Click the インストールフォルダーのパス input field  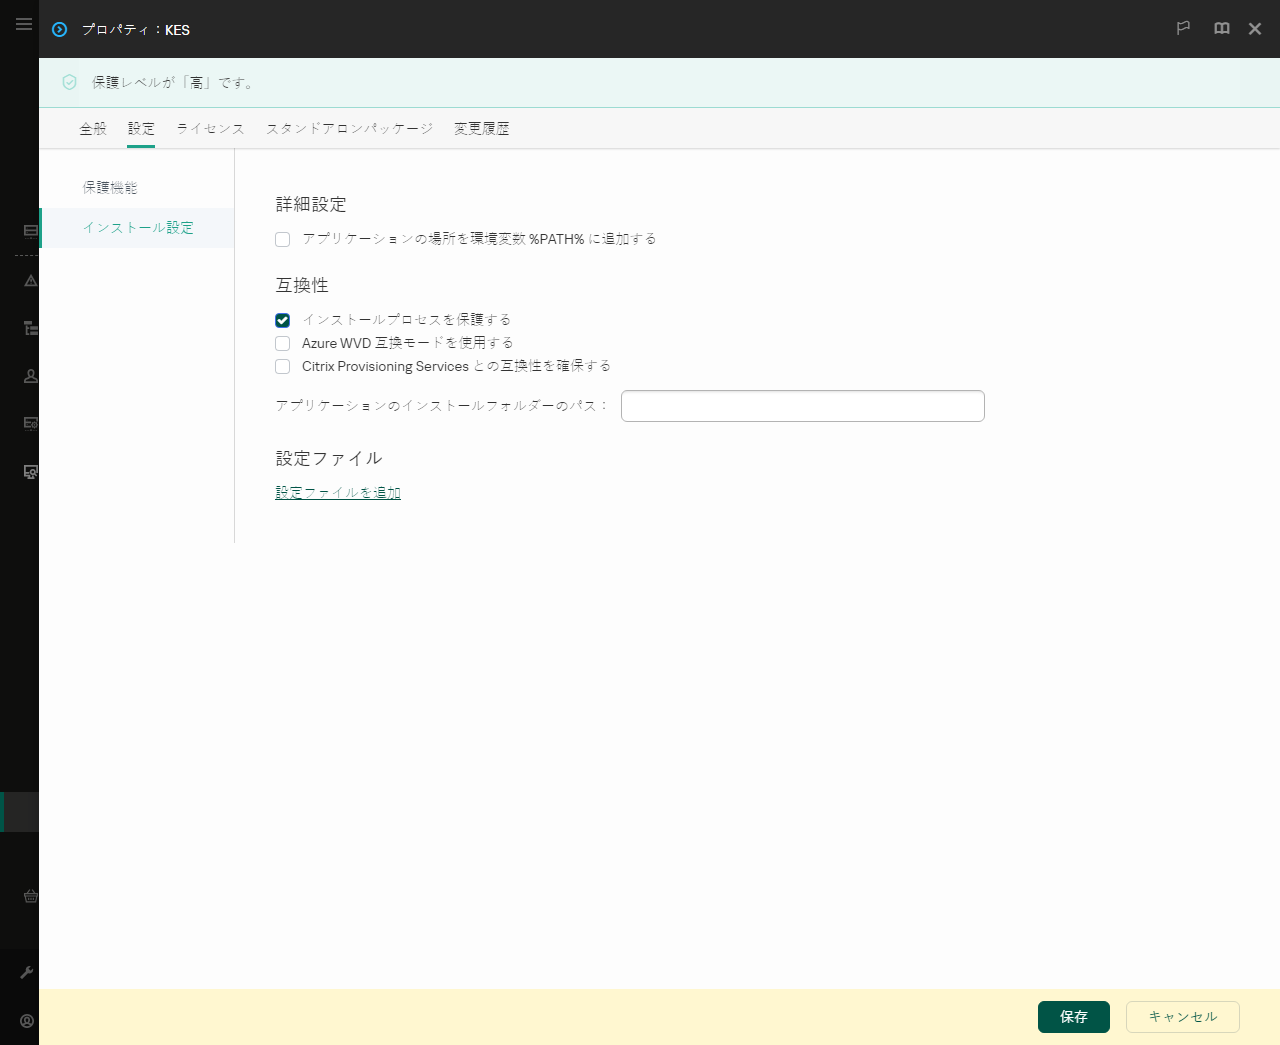pos(802,405)
